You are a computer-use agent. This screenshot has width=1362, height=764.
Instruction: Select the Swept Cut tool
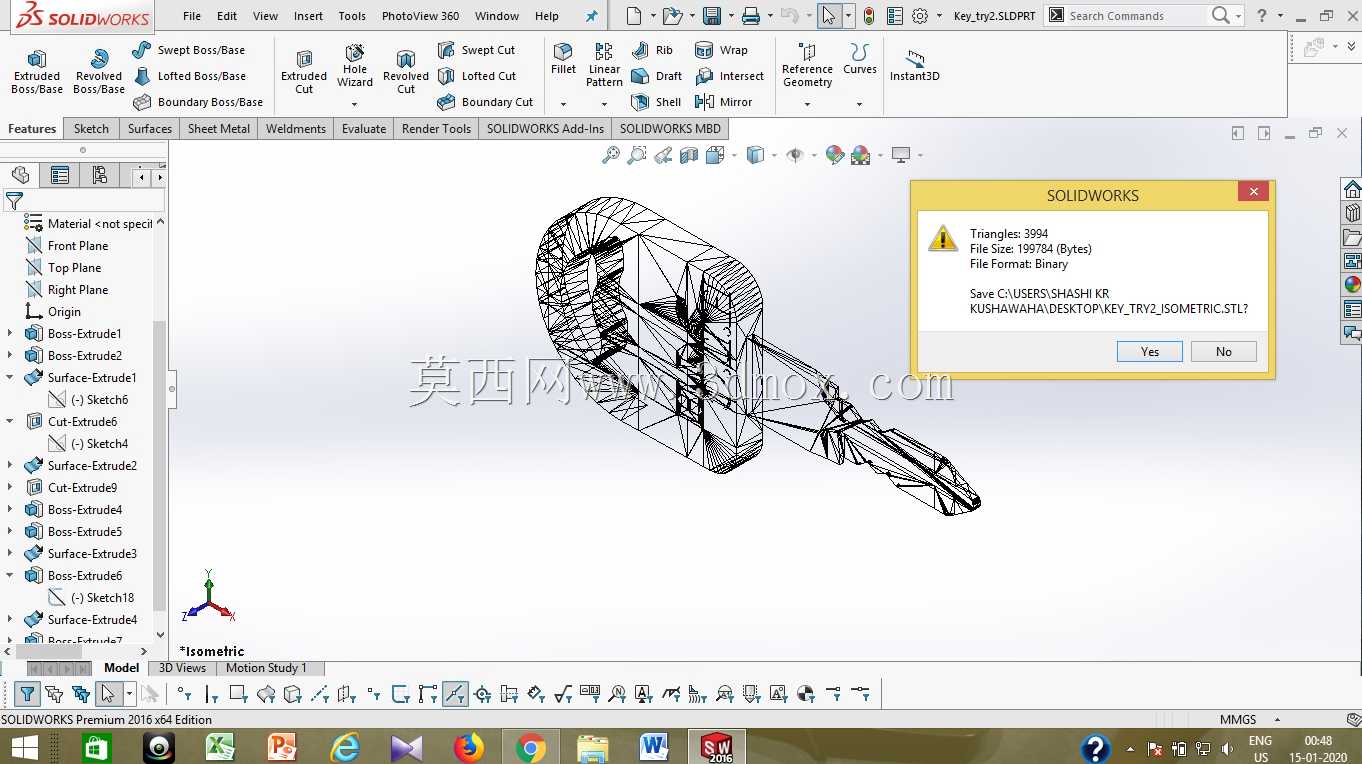[x=476, y=50]
